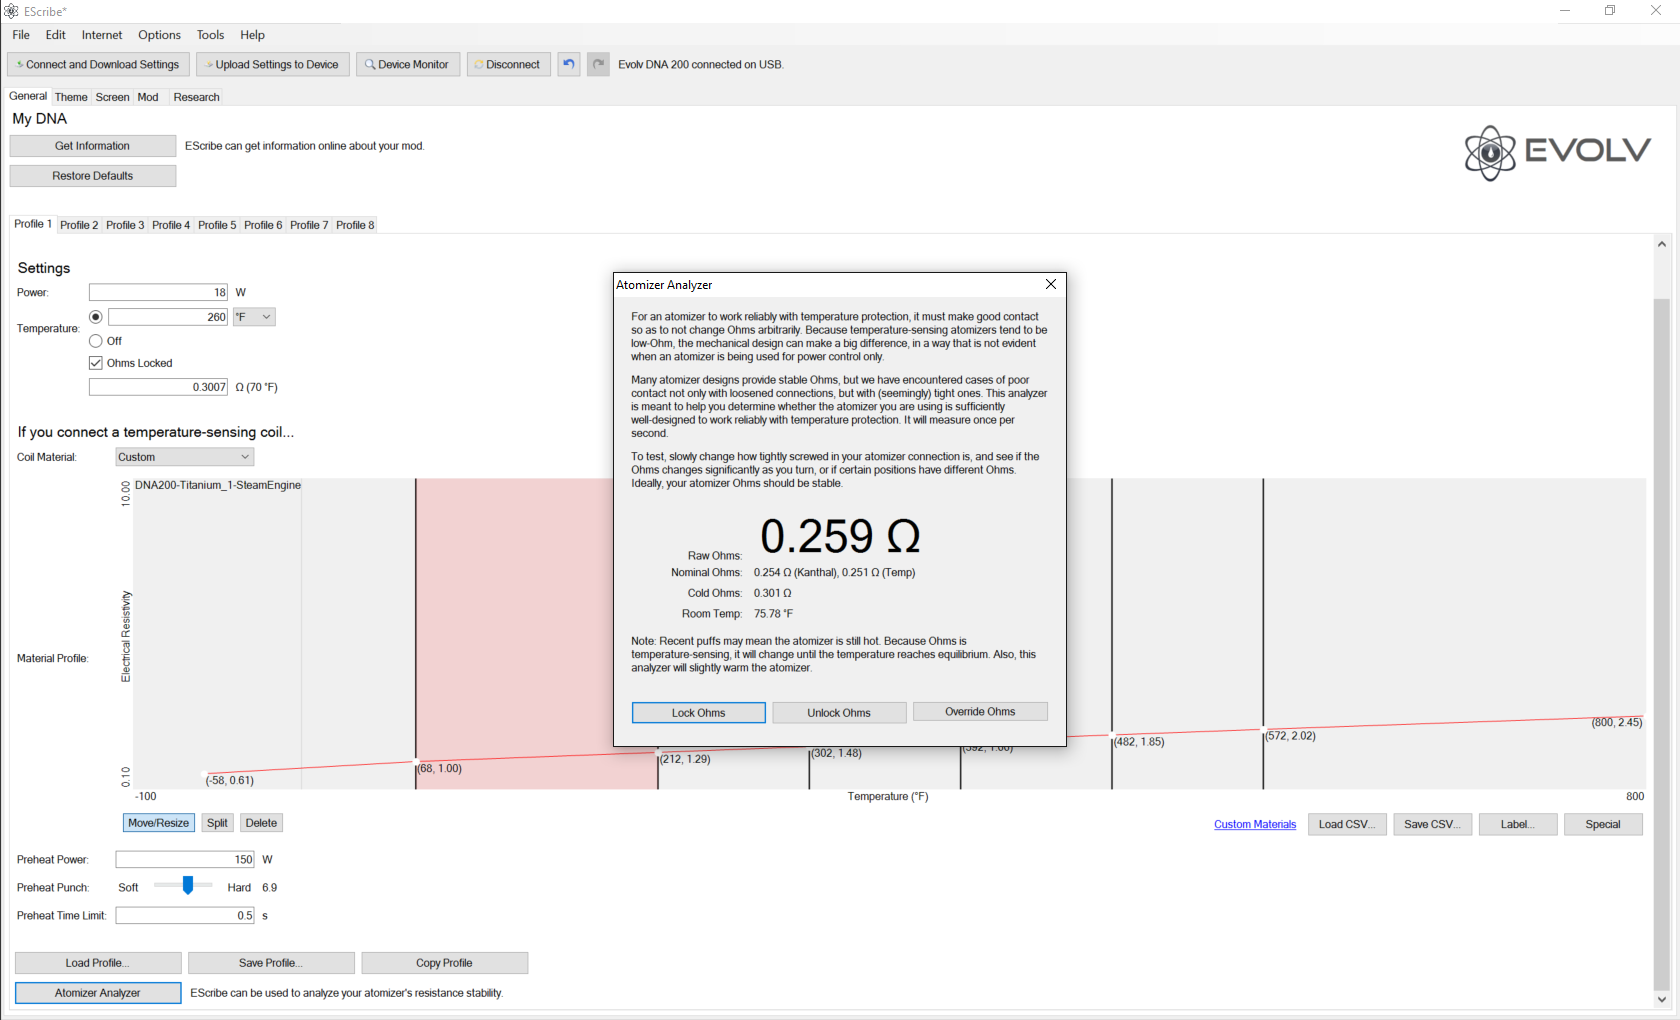Select the temperature Off radio button
The width and height of the screenshot is (1680, 1020).
96,341
